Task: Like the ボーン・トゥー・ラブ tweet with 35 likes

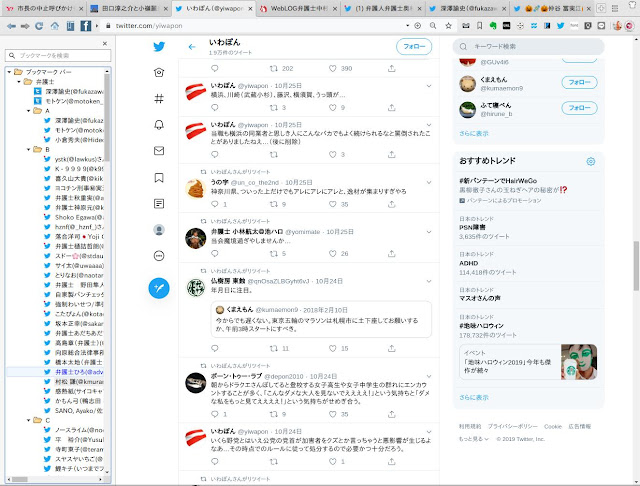Action: point(333,414)
